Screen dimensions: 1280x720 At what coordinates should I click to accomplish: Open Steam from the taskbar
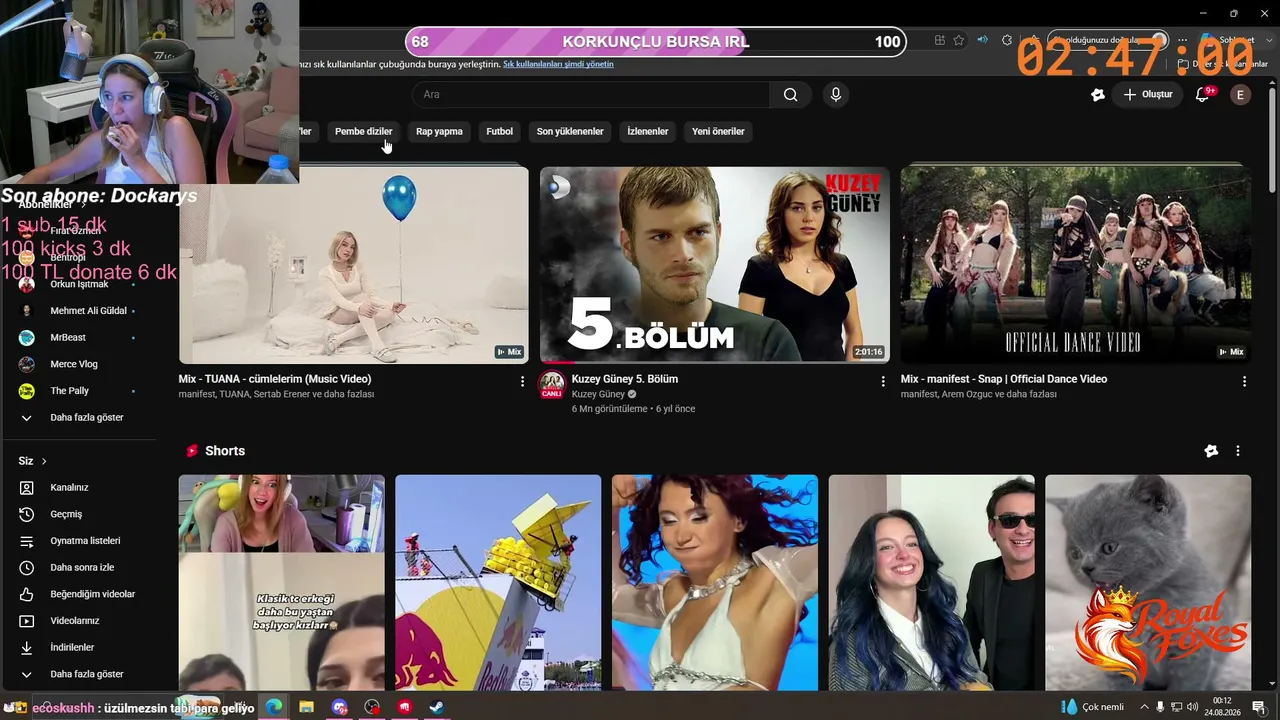[437, 707]
